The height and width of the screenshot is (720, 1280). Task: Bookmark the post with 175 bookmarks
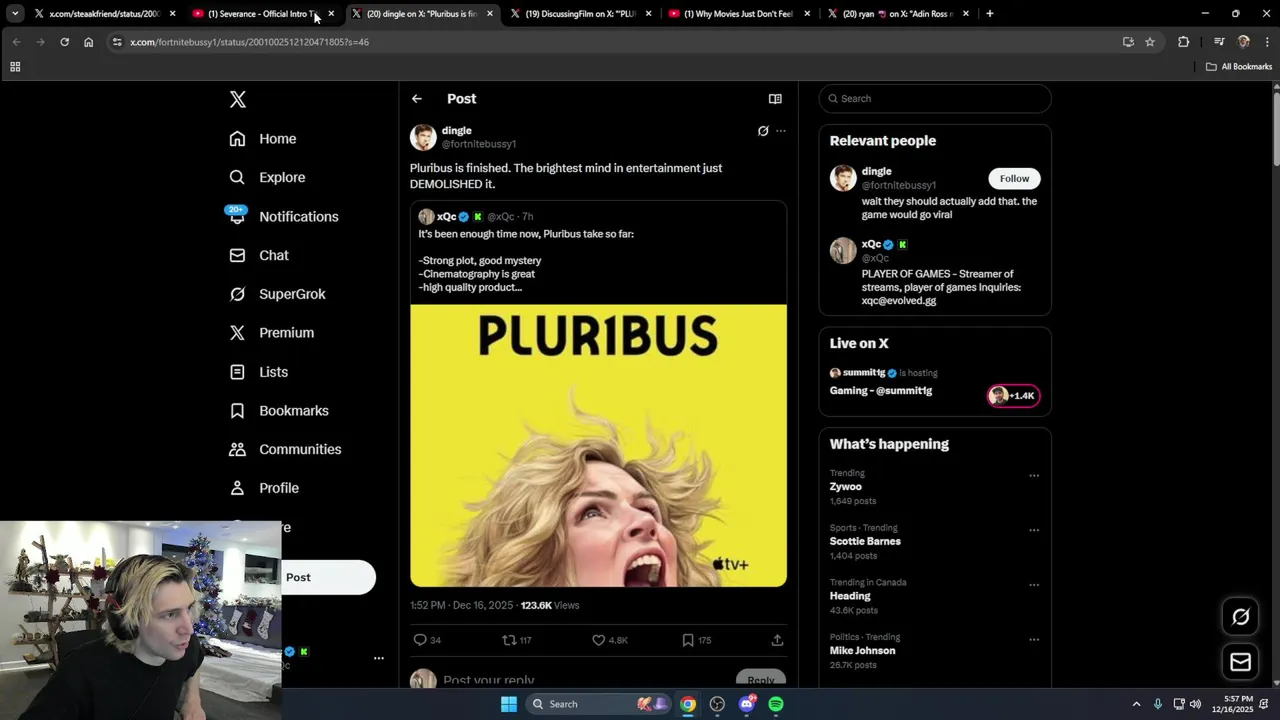(x=697, y=640)
